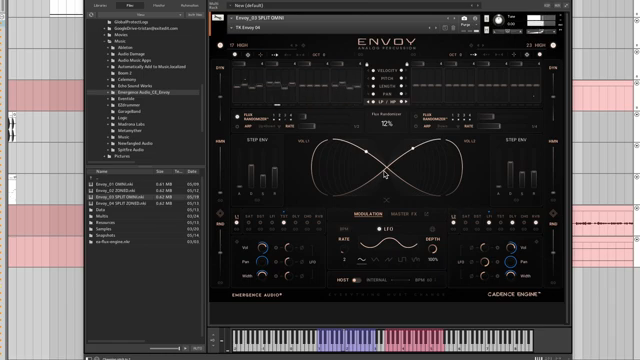Enable the left Flux Randomizer toggle
The width and height of the screenshot is (640, 360).
[237, 117]
